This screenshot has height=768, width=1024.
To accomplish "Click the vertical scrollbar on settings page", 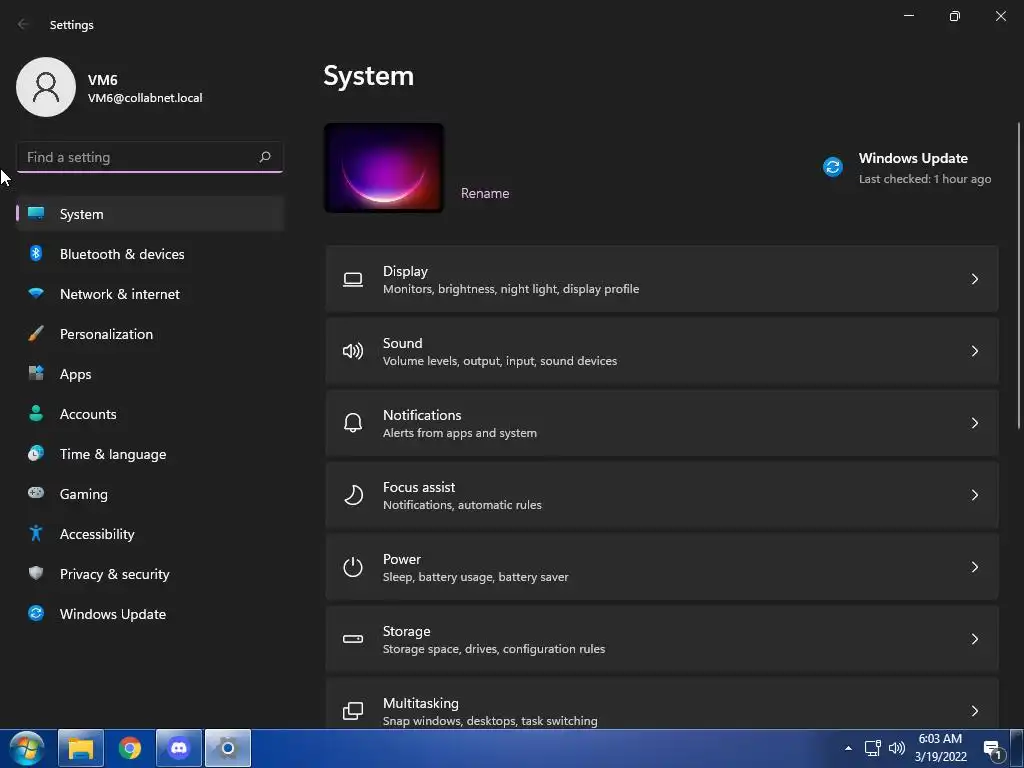I will 1018,276.
